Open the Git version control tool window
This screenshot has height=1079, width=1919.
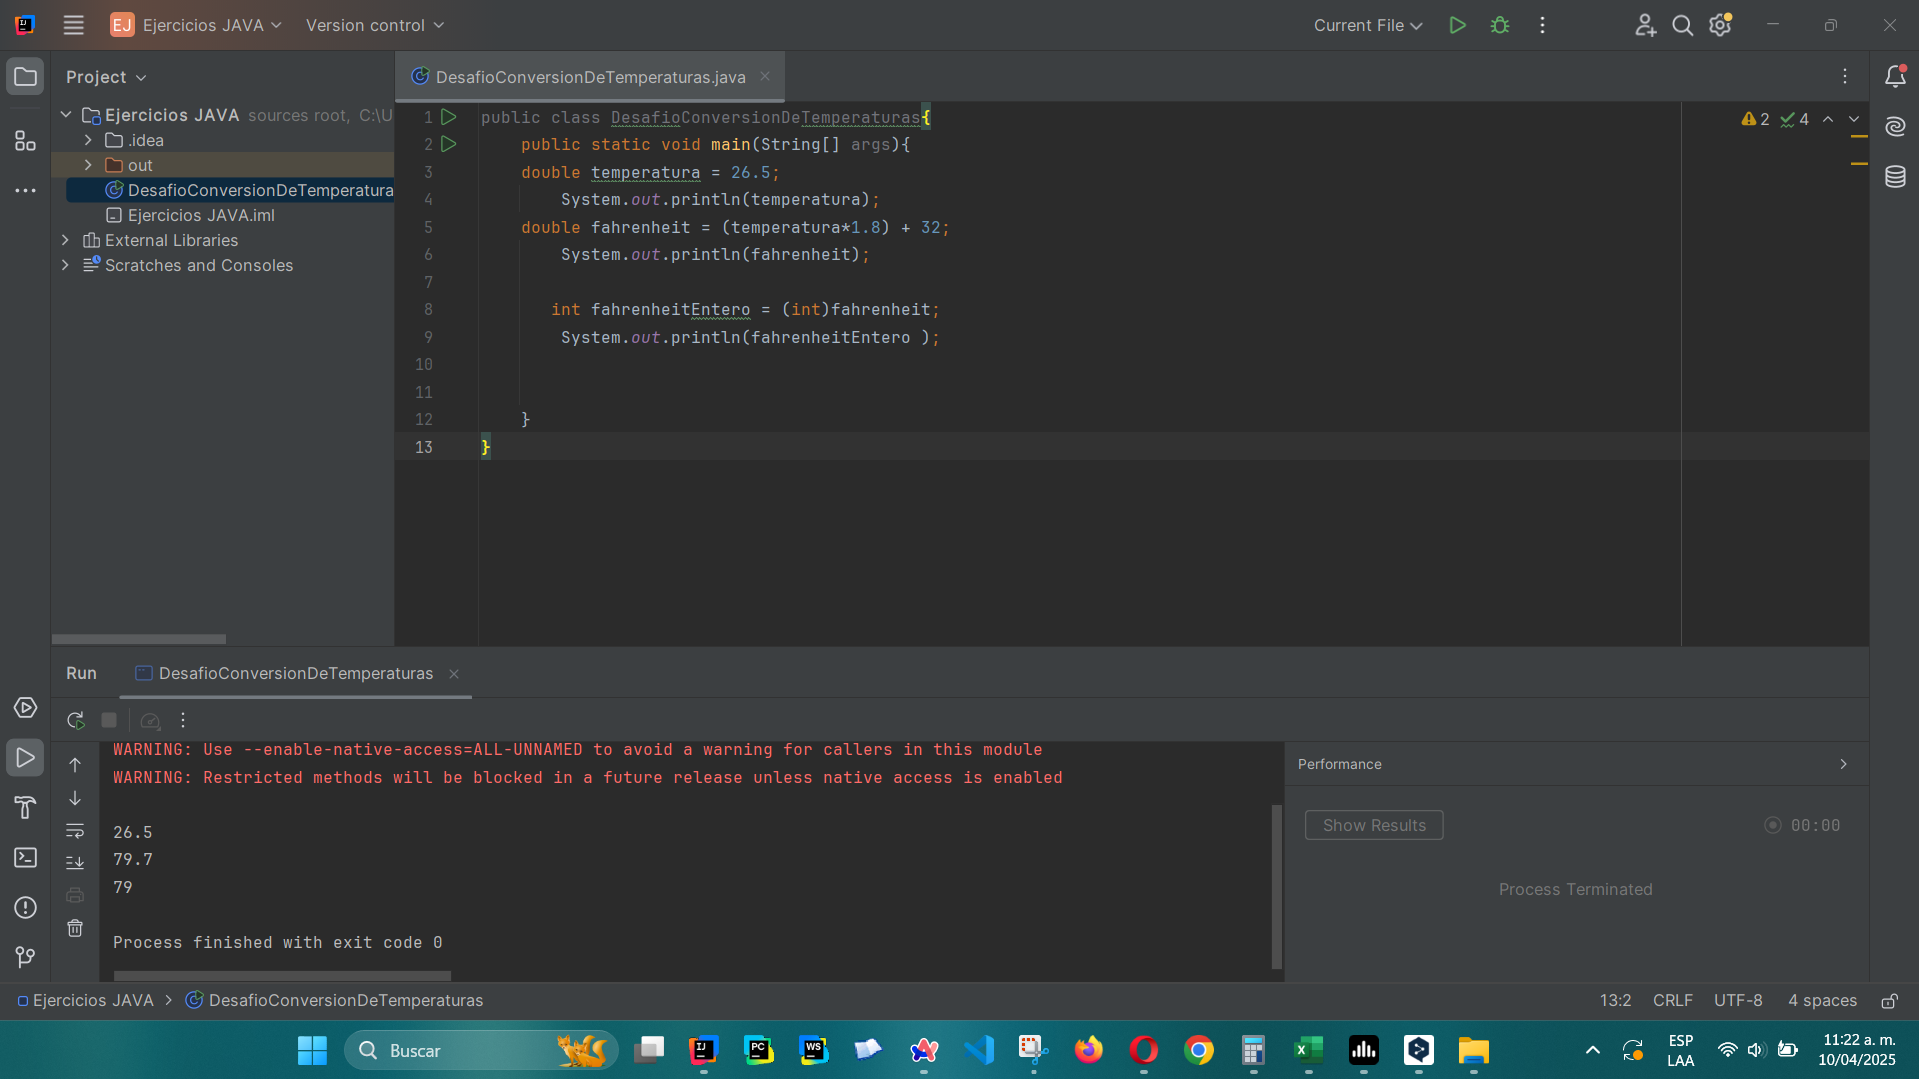pyautogui.click(x=25, y=957)
